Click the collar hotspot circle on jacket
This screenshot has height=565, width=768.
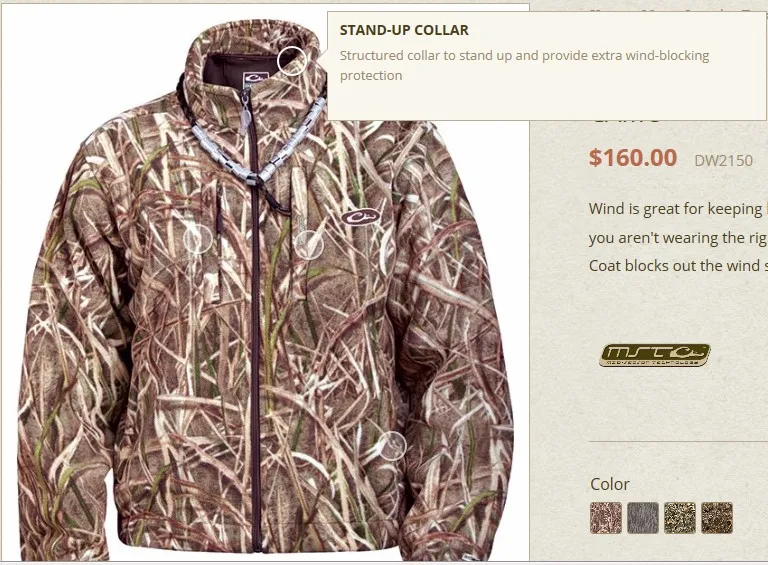(292, 61)
